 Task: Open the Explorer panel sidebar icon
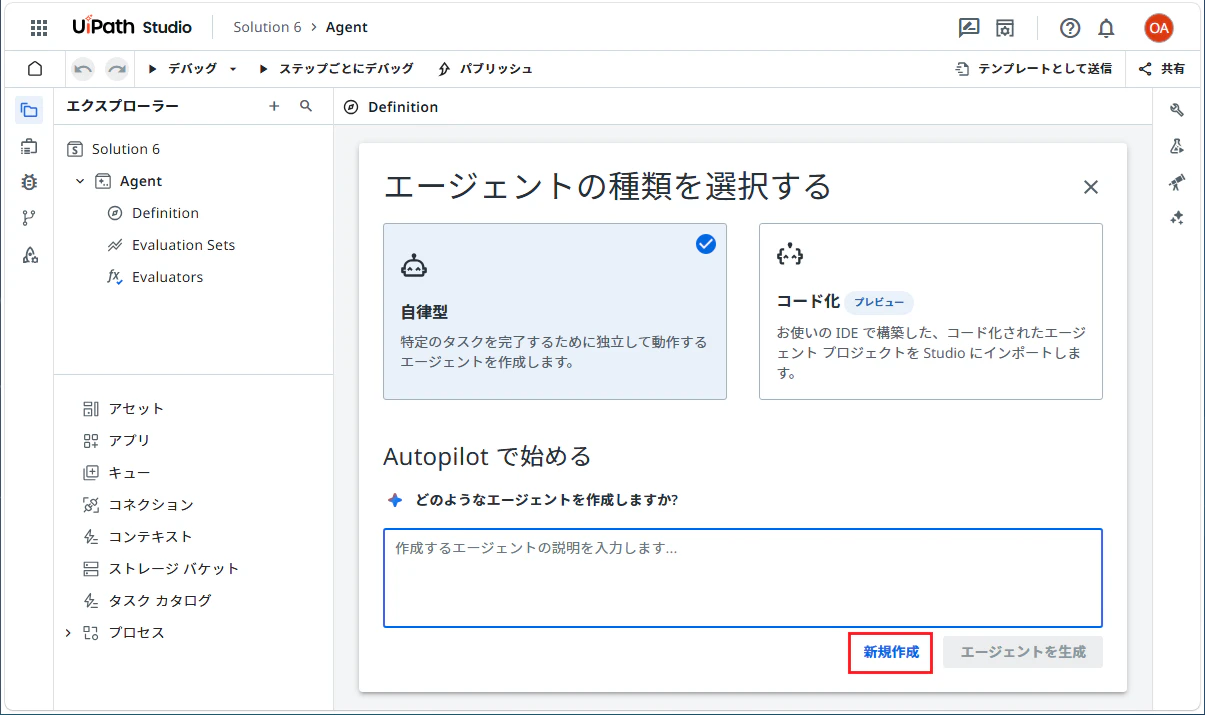point(29,111)
